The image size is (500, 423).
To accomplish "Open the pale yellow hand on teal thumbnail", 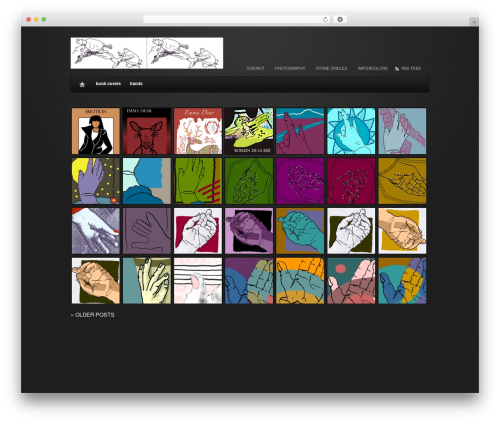I will point(147,281).
